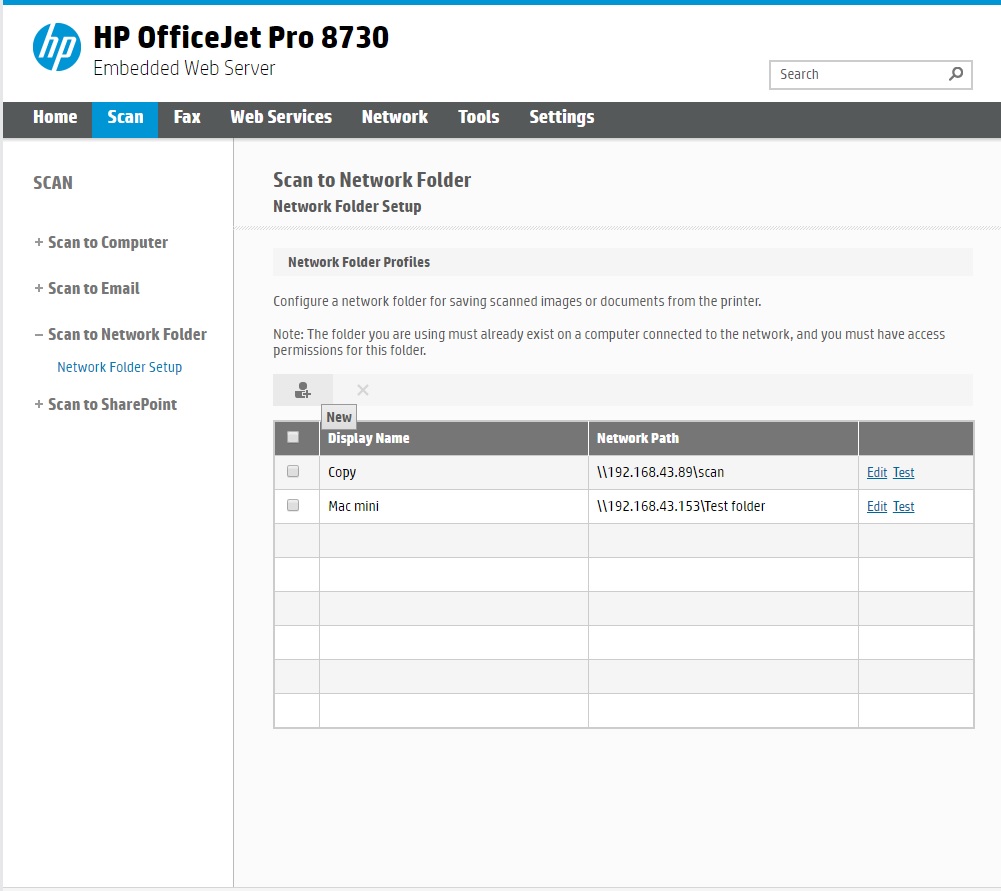Click the HP logo icon
The width and height of the screenshot is (1001, 891).
pos(57,48)
